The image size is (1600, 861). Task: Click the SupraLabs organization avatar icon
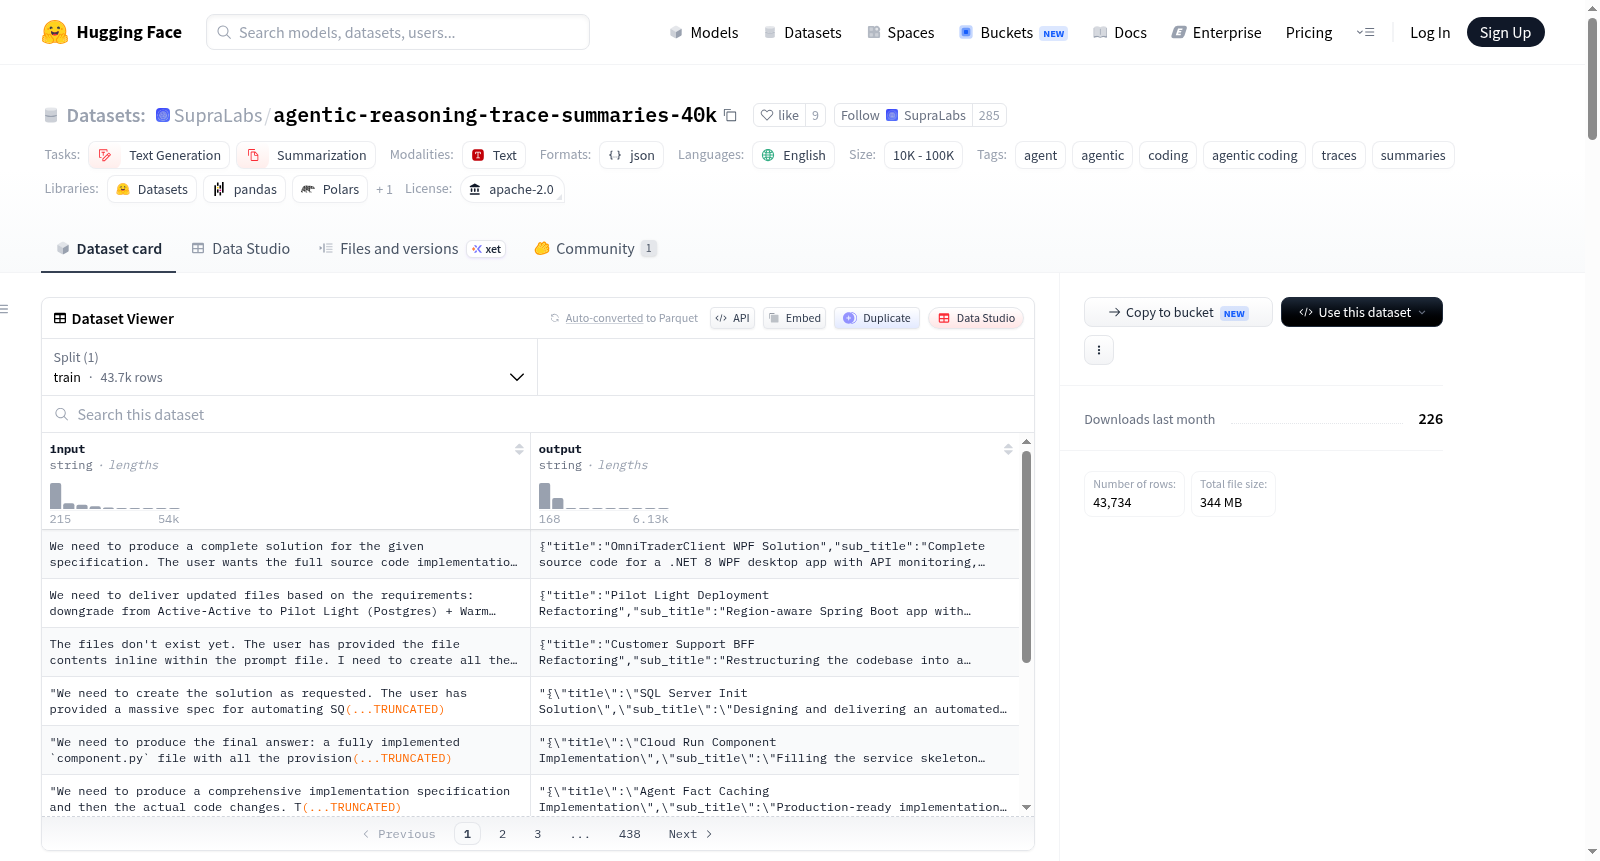pos(163,115)
